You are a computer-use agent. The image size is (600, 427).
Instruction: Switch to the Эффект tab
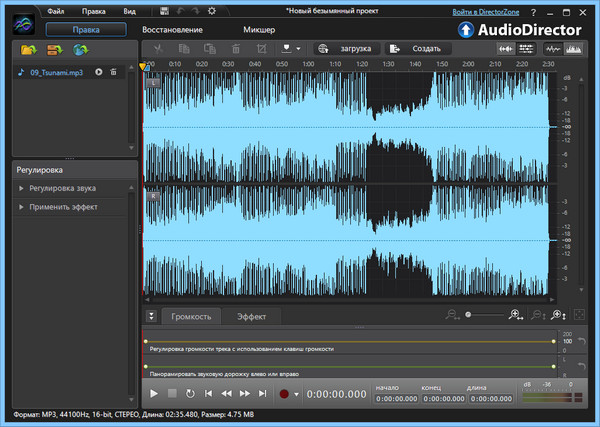pyautogui.click(x=251, y=316)
